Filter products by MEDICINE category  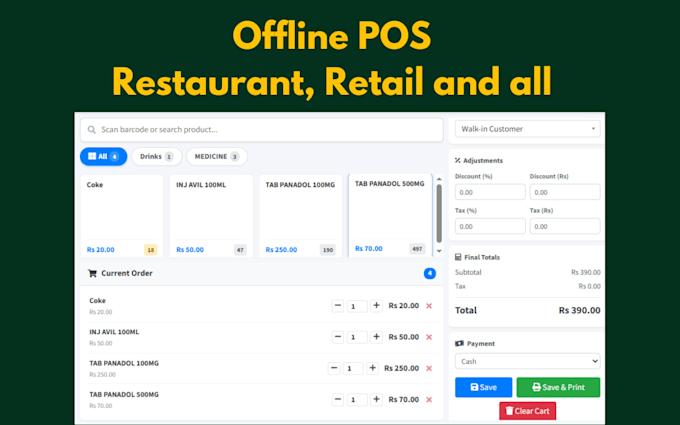tap(217, 157)
